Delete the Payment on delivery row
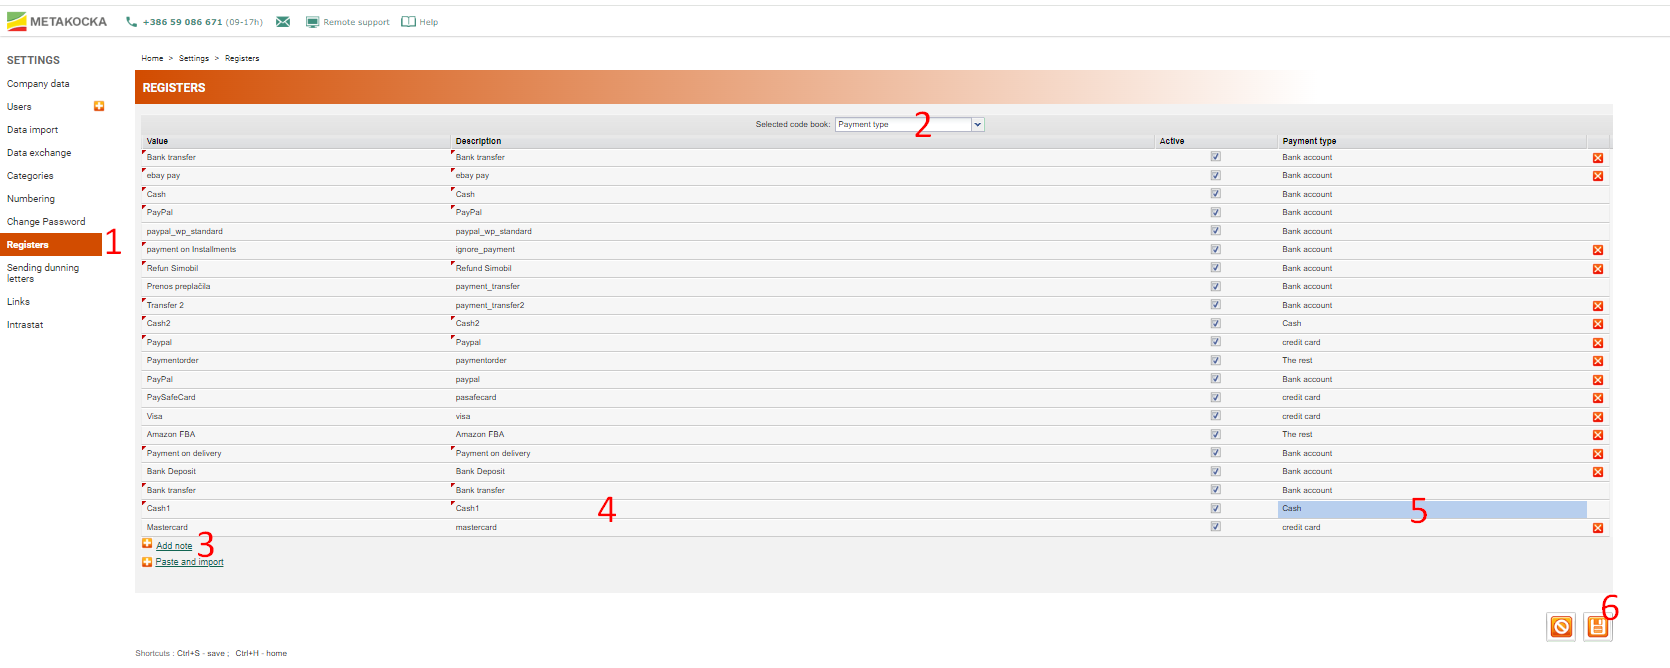 [1597, 454]
